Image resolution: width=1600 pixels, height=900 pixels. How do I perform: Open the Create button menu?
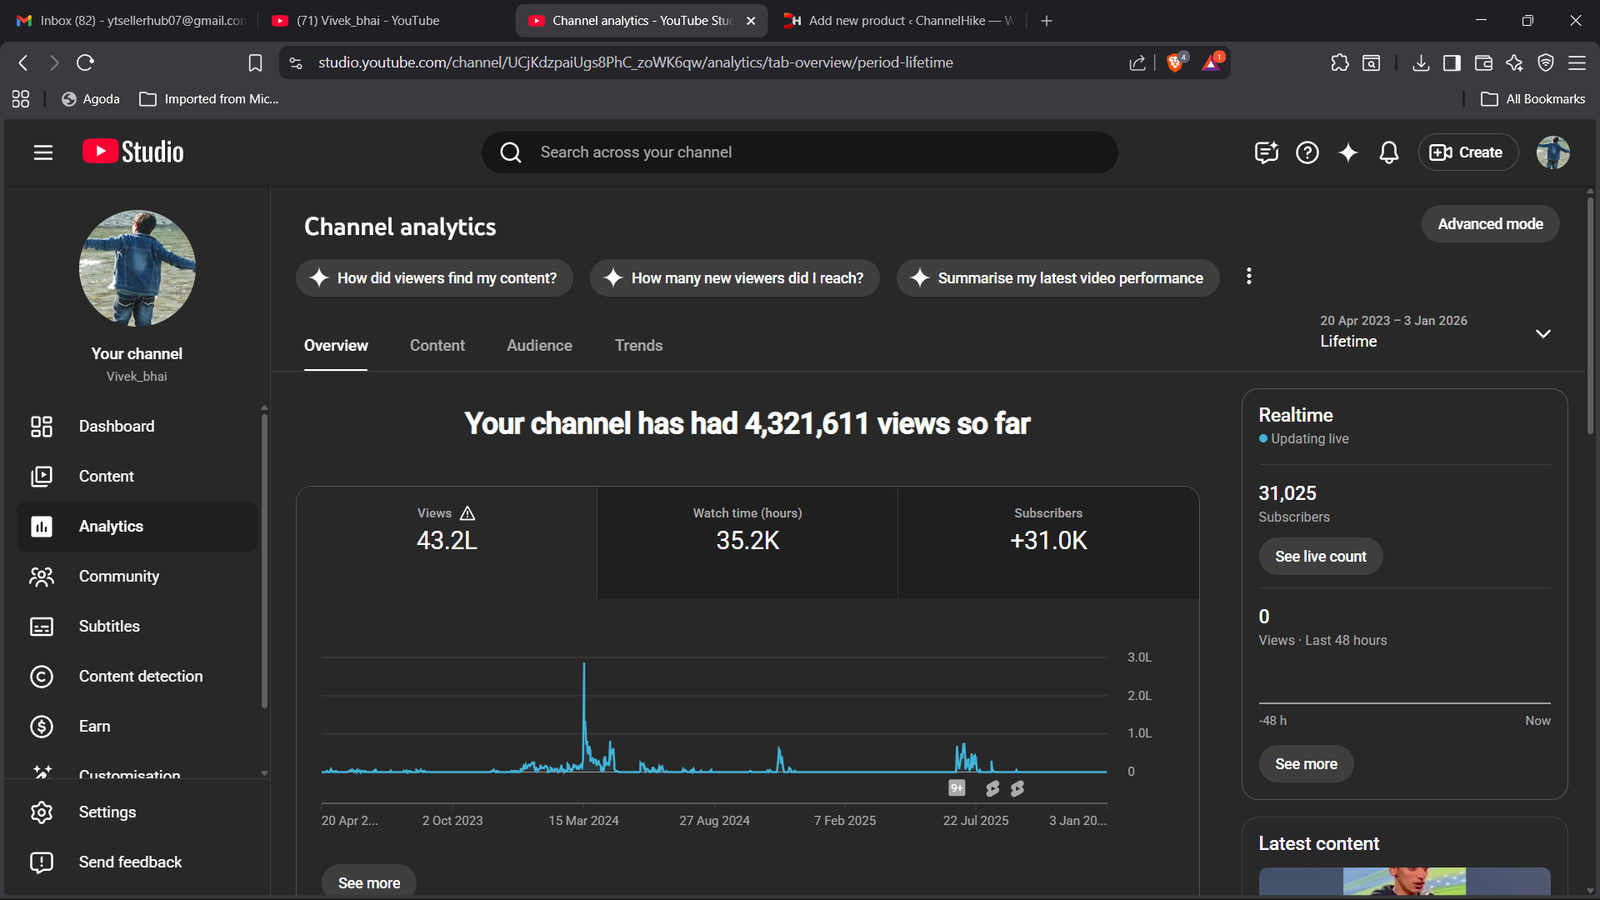tap(1467, 152)
